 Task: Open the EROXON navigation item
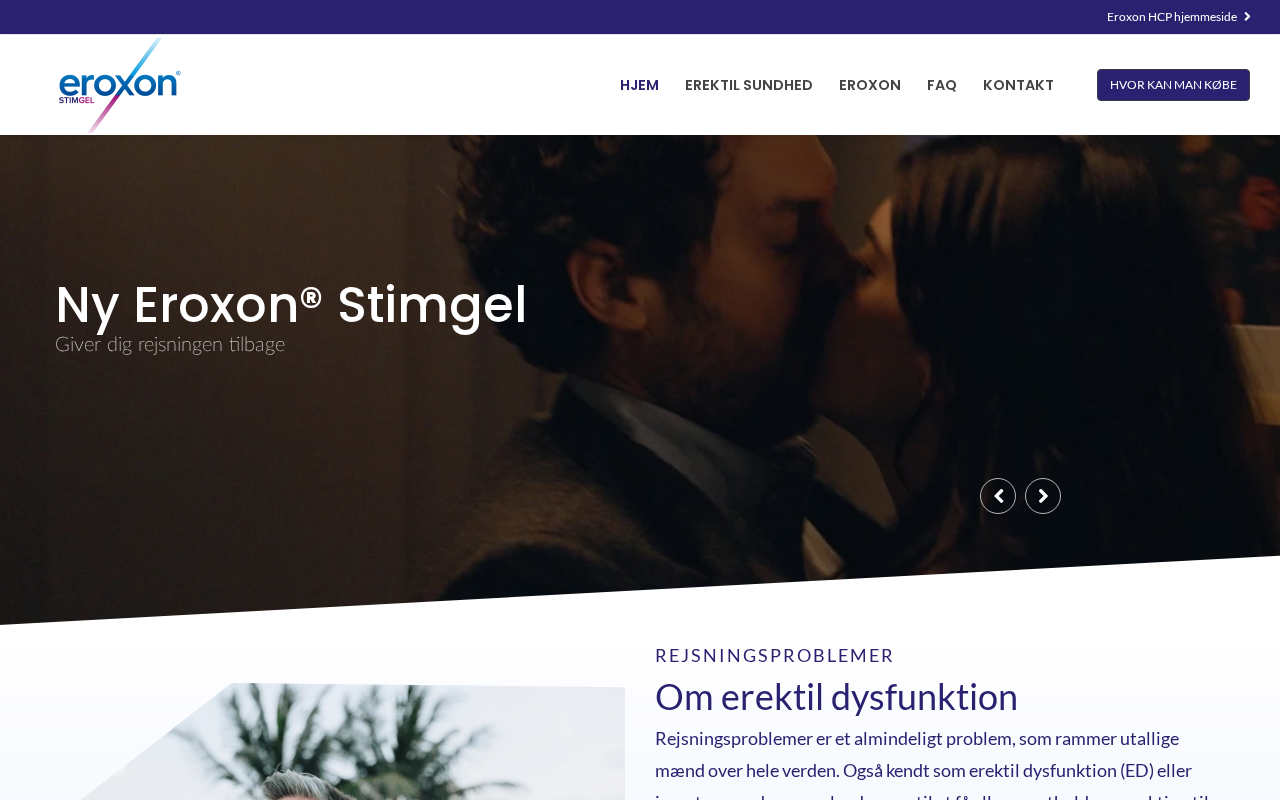pyautogui.click(x=870, y=85)
